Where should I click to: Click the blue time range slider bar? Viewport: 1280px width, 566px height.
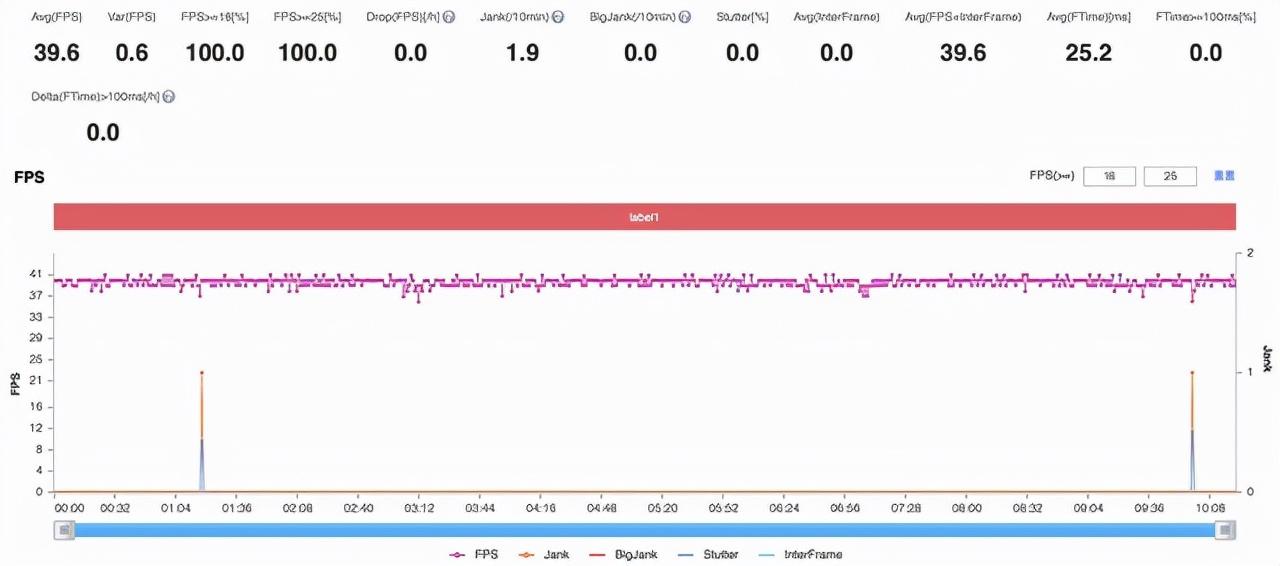click(x=644, y=530)
